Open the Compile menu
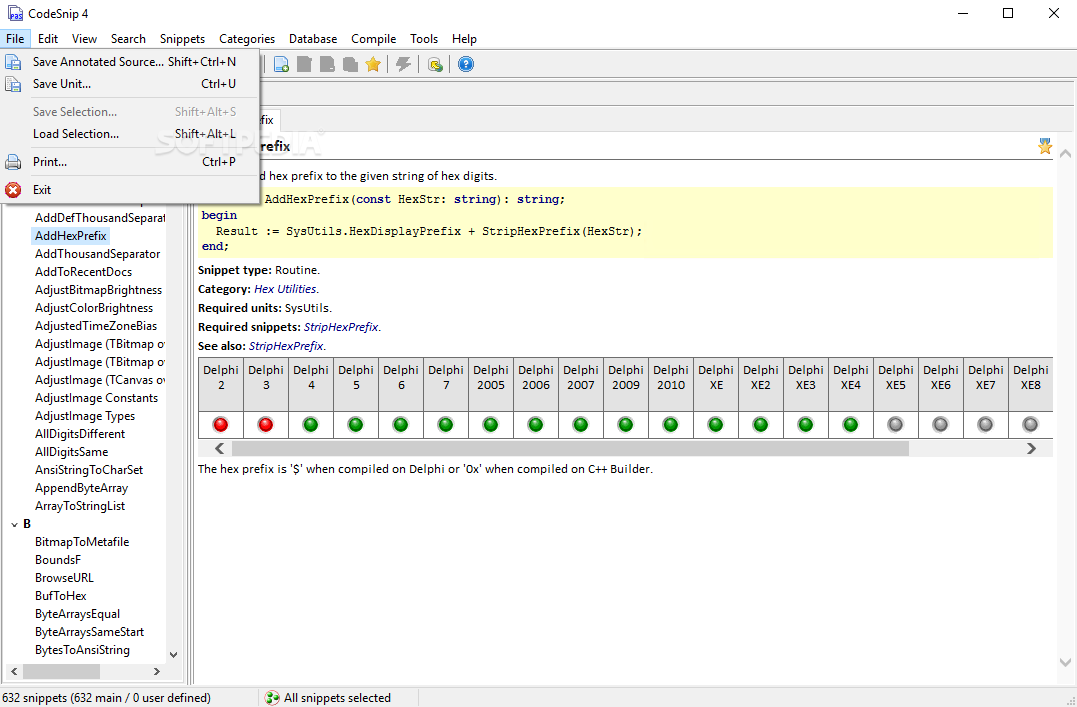Image resolution: width=1077 pixels, height=707 pixels. [x=373, y=39]
